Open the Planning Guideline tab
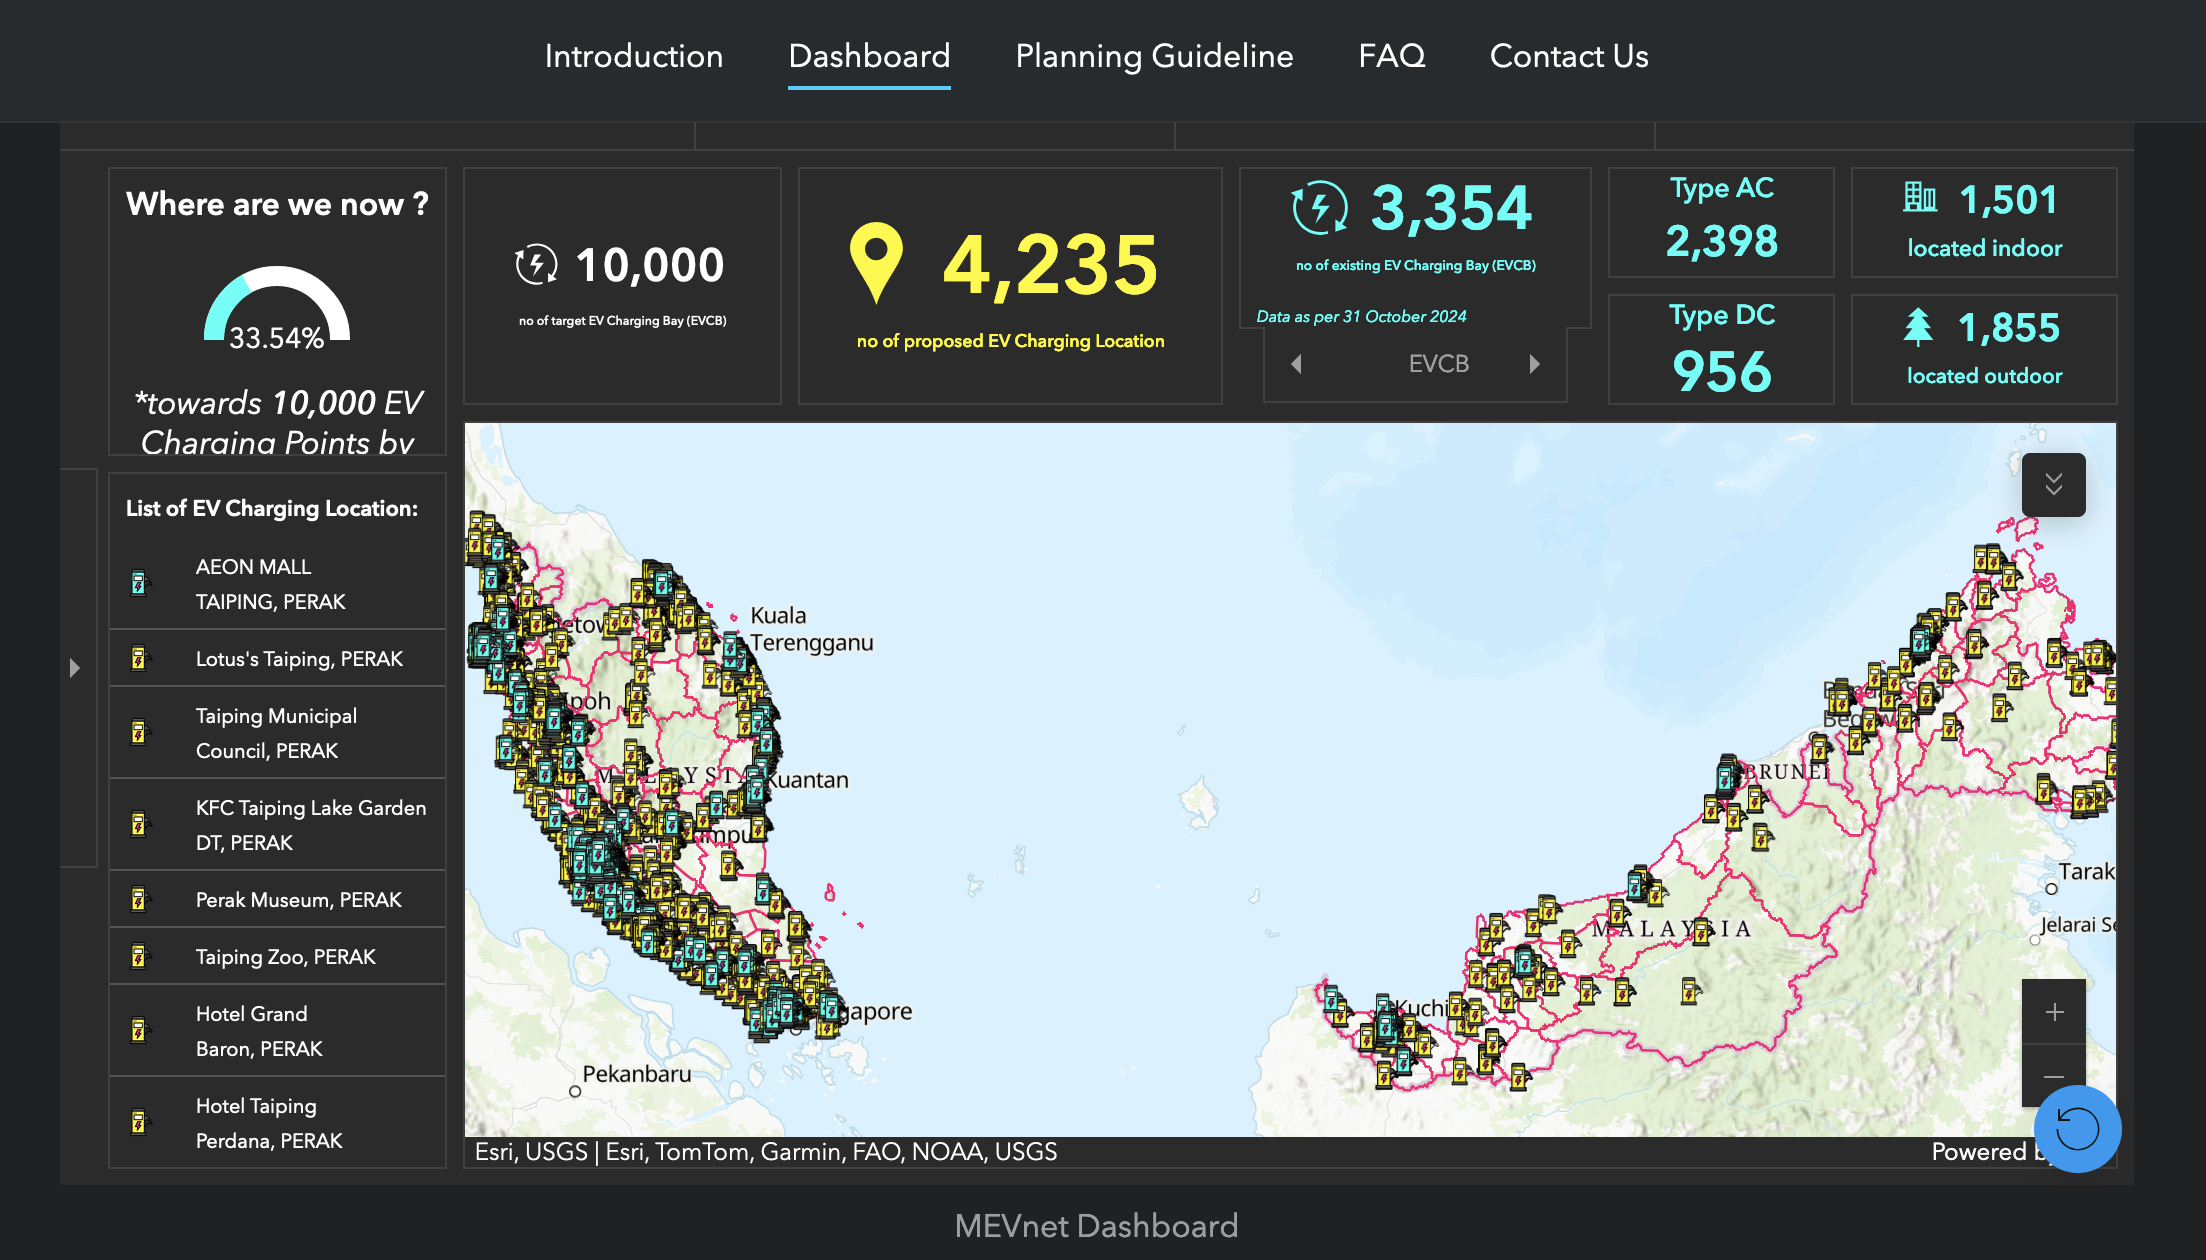Screen dimensions: 2206x1260 tap(1154, 56)
